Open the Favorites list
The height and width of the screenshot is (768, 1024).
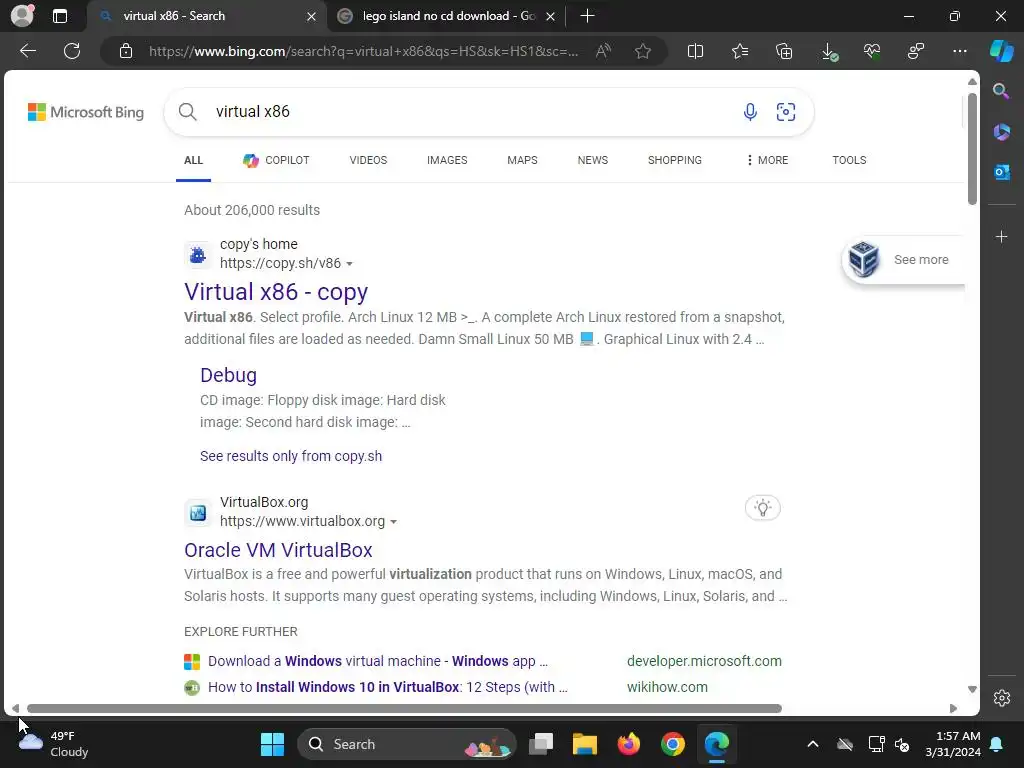coord(740,51)
